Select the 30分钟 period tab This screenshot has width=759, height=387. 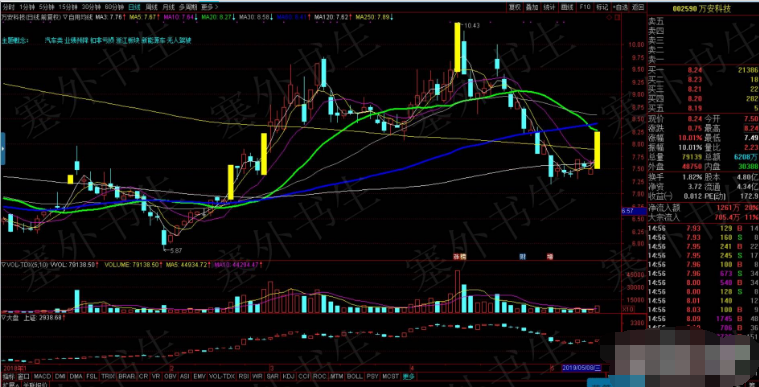(91, 7)
